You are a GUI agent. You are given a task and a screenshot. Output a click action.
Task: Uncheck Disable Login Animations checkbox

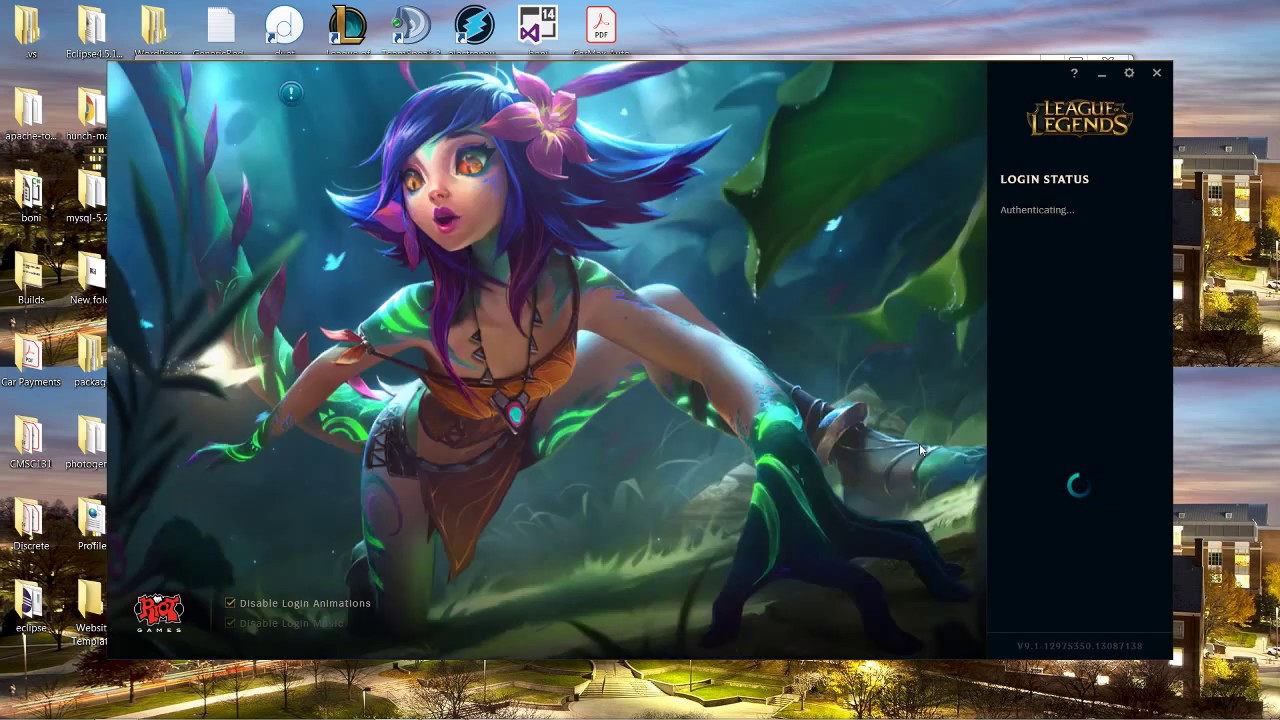click(x=231, y=603)
